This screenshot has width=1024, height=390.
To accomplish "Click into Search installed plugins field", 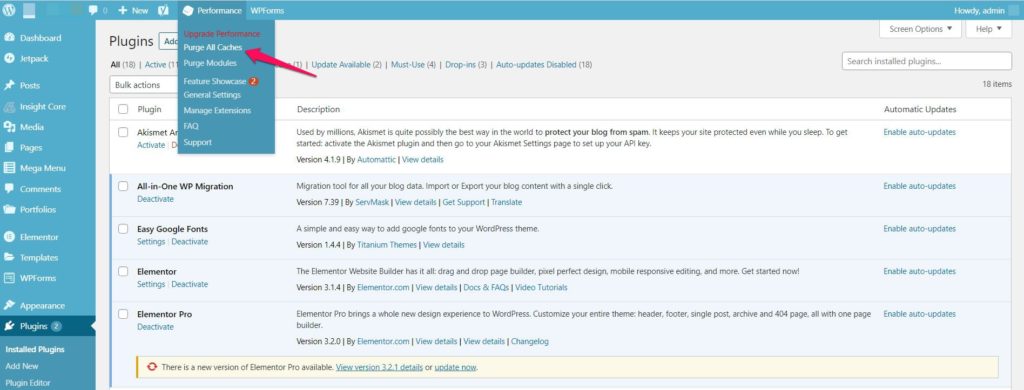I will (927, 61).
